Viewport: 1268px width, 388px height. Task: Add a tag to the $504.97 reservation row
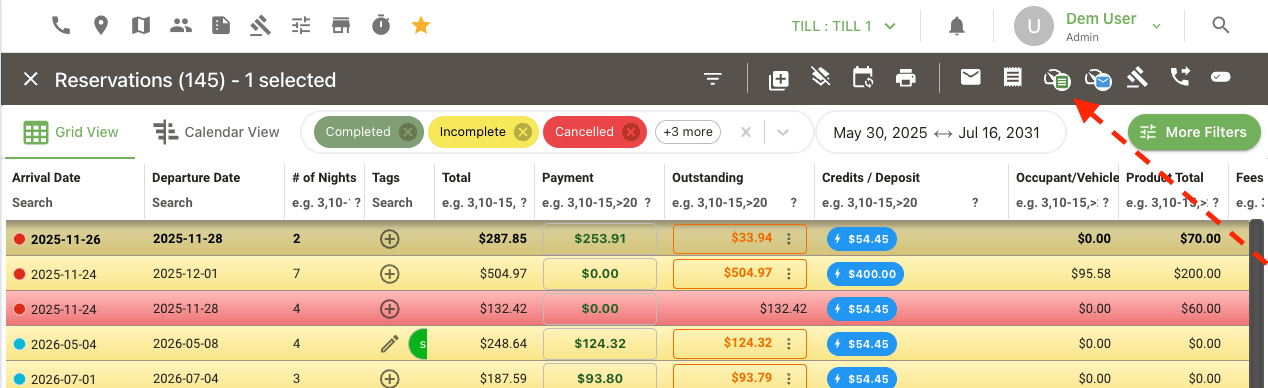click(x=390, y=274)
